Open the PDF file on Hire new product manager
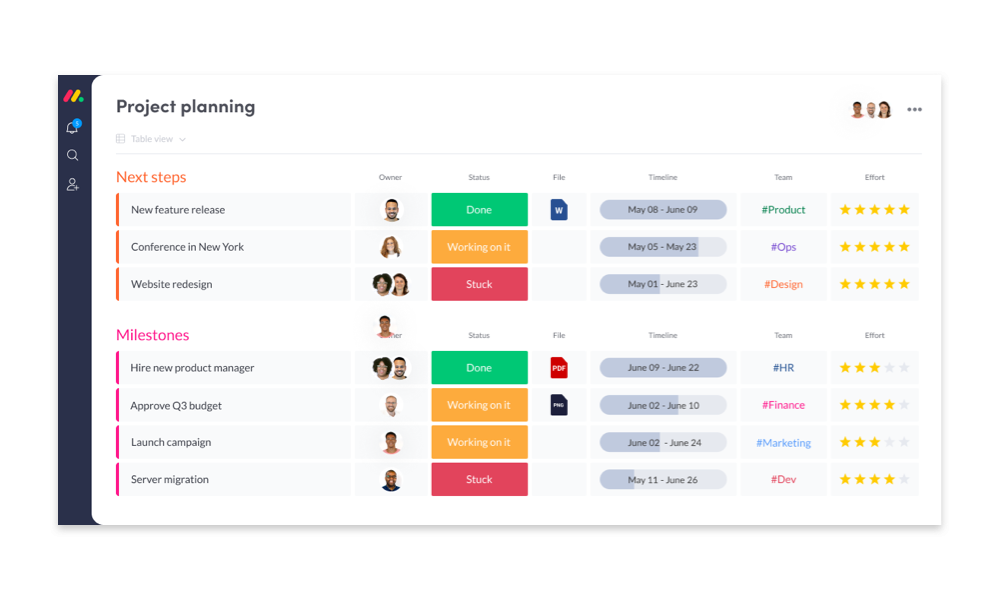This screenshot has width=1000, height=600. pos(559,368)
